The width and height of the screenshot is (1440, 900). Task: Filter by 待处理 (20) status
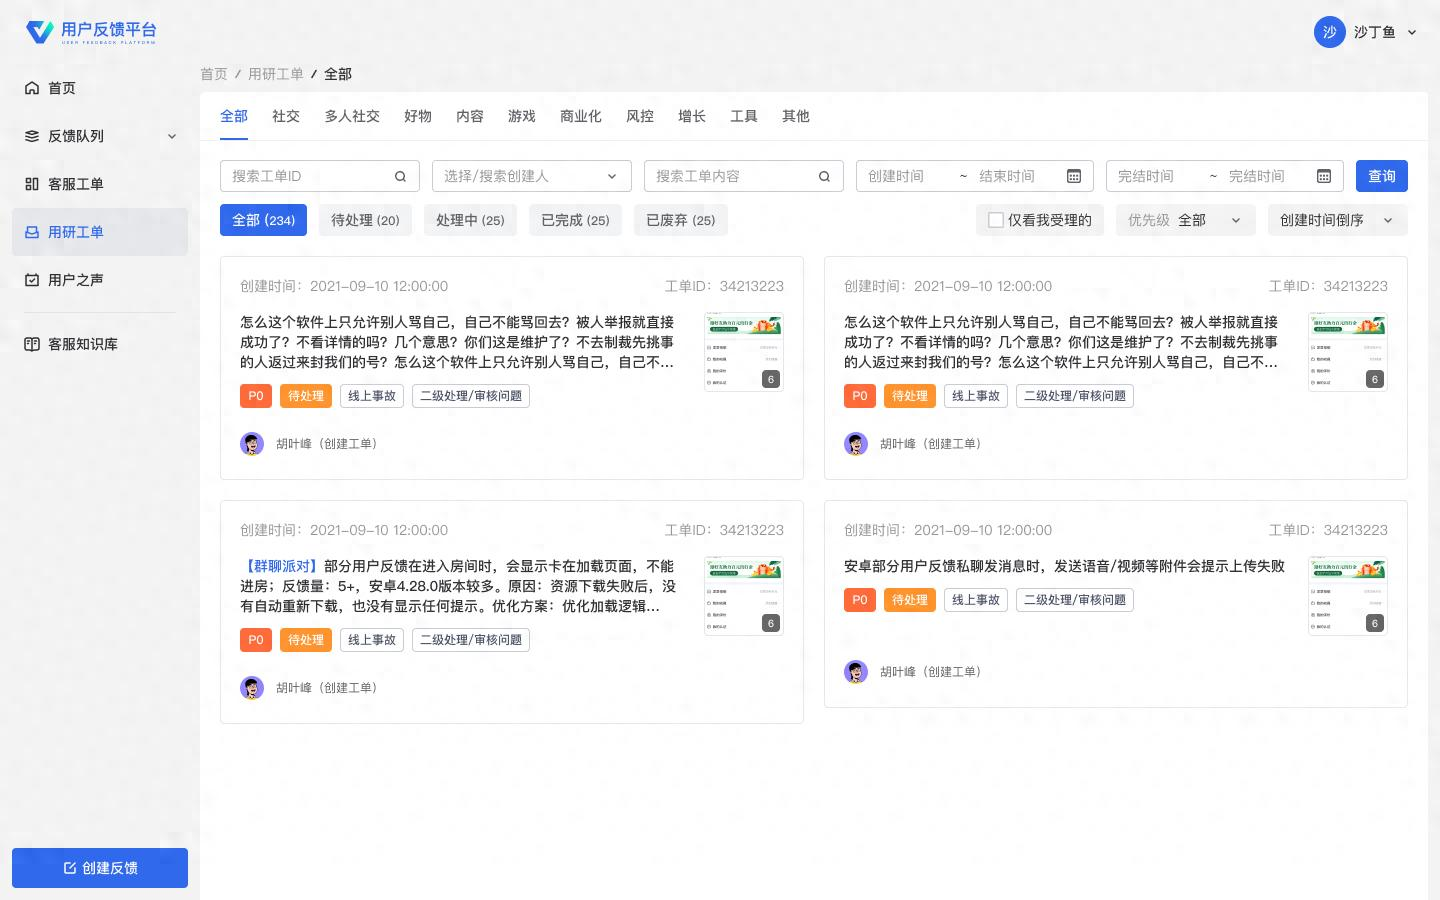365,220
